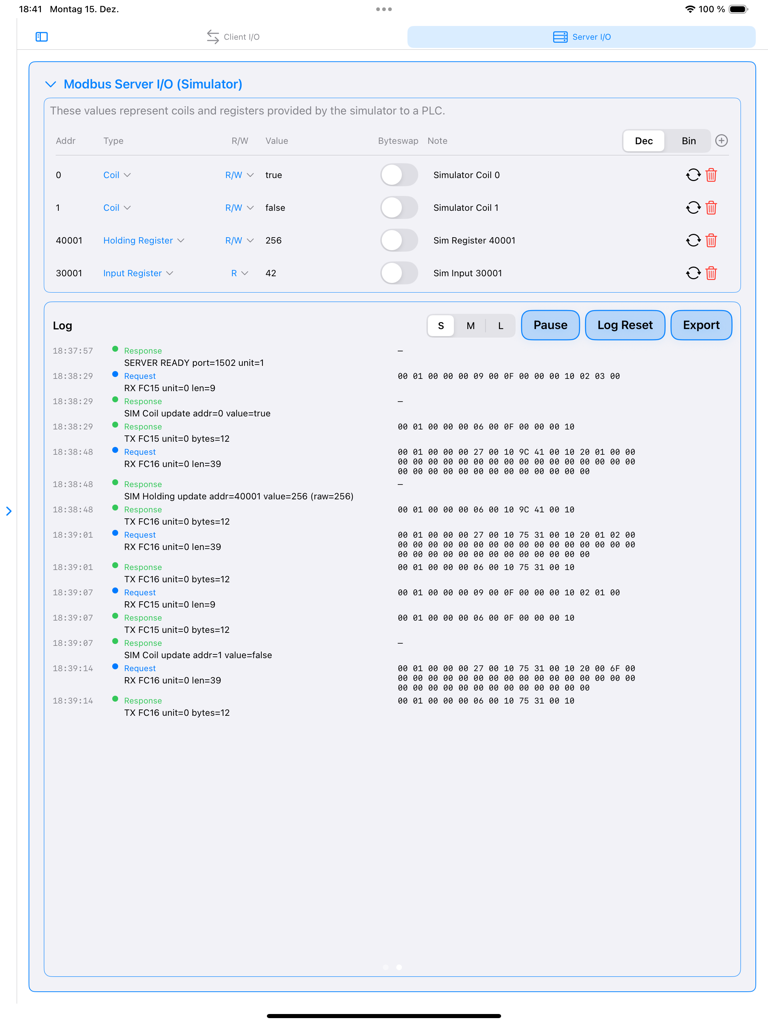Open R access dropdown for address 30001
This screenshot has height=1024, width=768.
240,273
